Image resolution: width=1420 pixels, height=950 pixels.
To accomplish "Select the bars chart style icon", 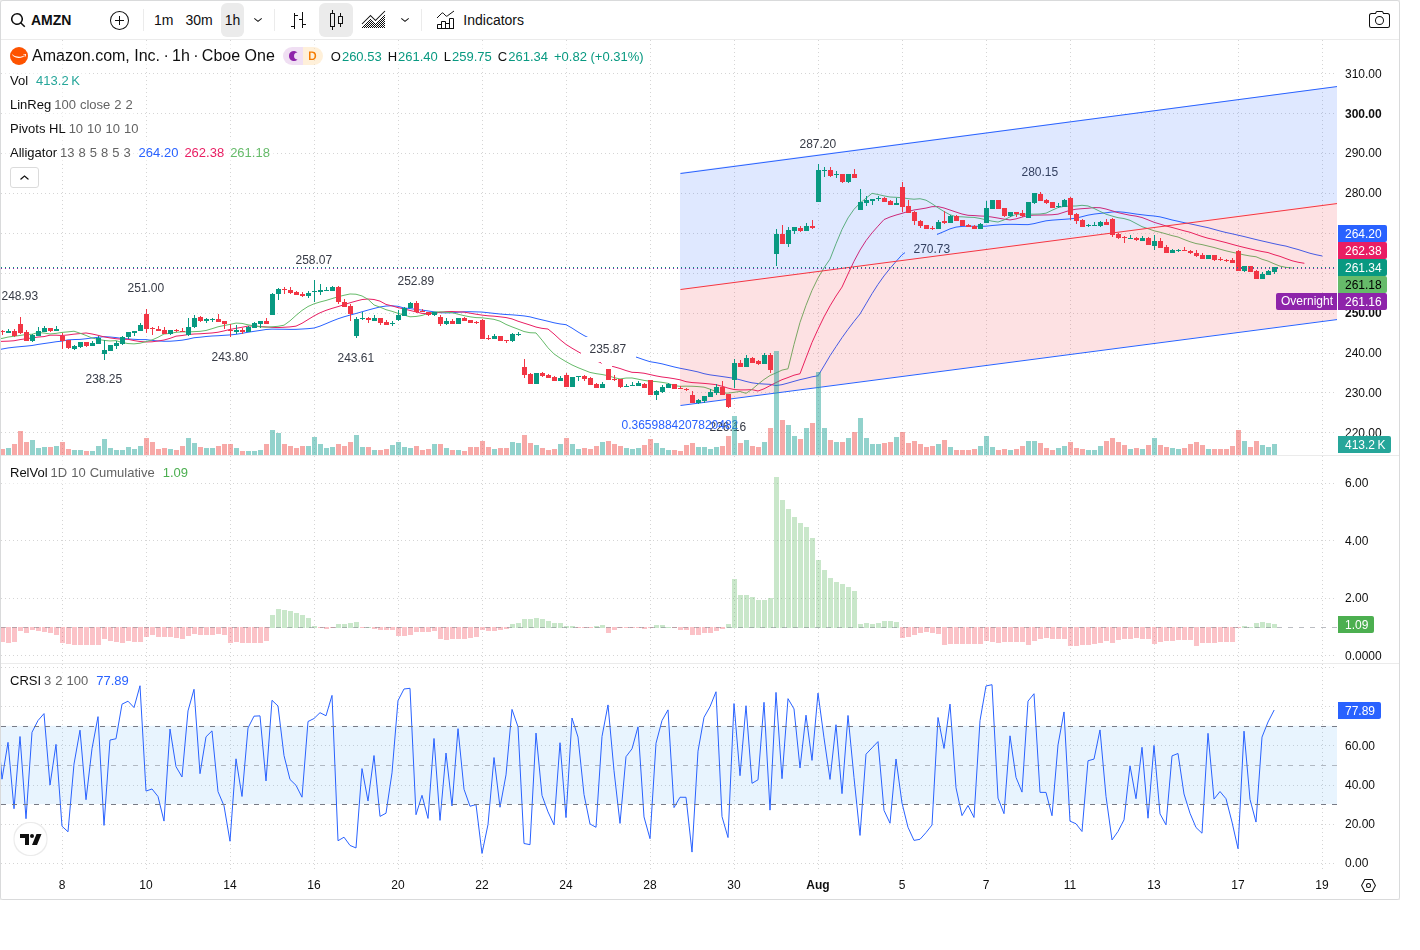I will coord(298,20).
